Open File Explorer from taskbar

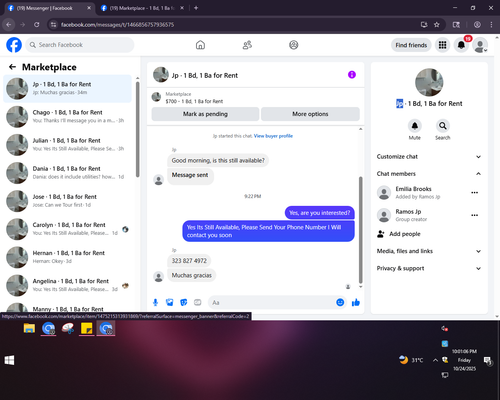29,328
